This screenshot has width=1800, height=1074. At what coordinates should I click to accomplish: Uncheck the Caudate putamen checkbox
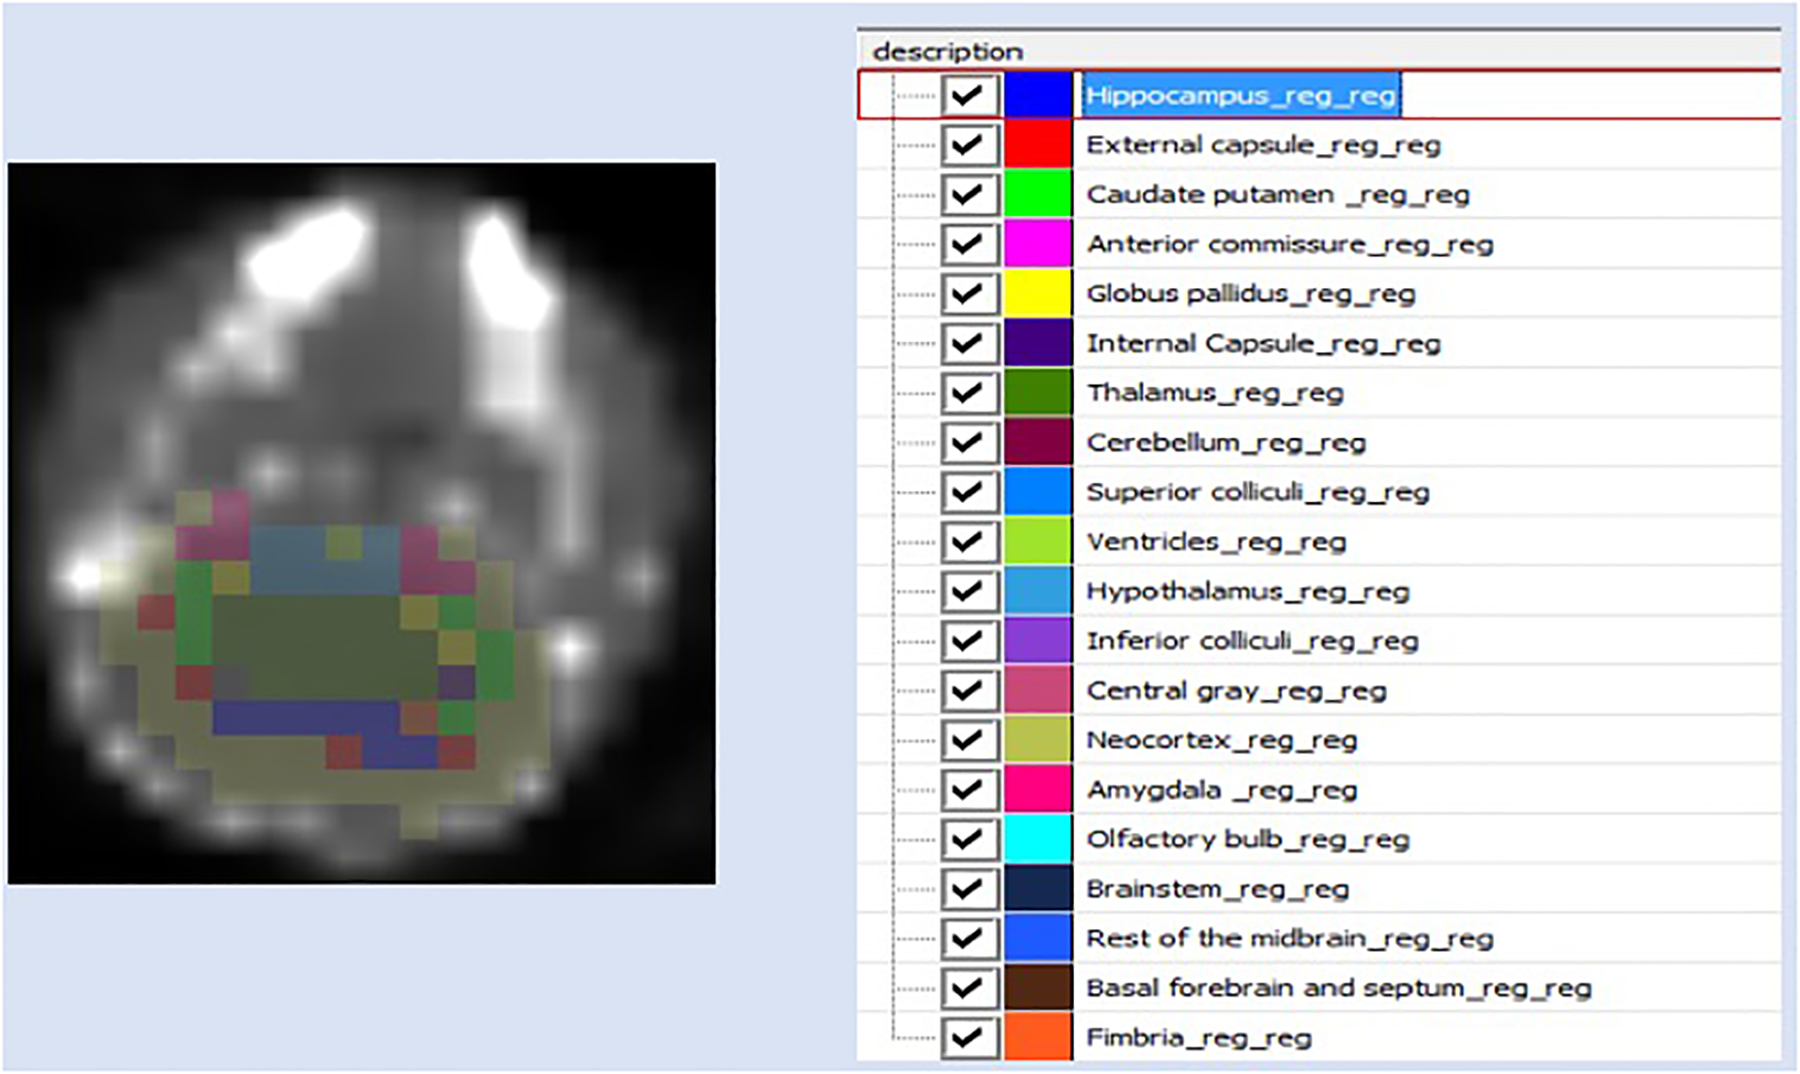[968, 193]
